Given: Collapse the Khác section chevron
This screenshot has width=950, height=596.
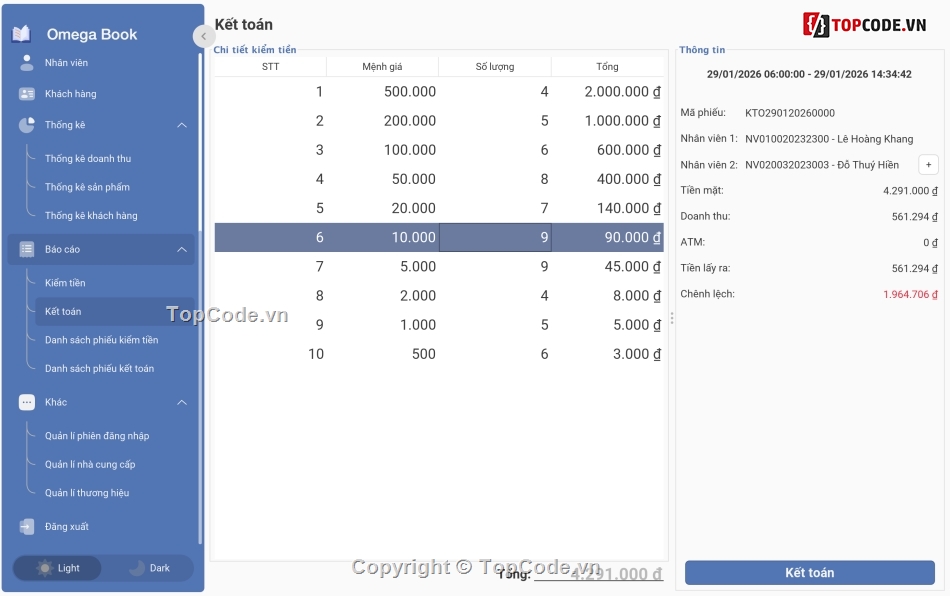Looking at the screenshot, I should point(182,402).
